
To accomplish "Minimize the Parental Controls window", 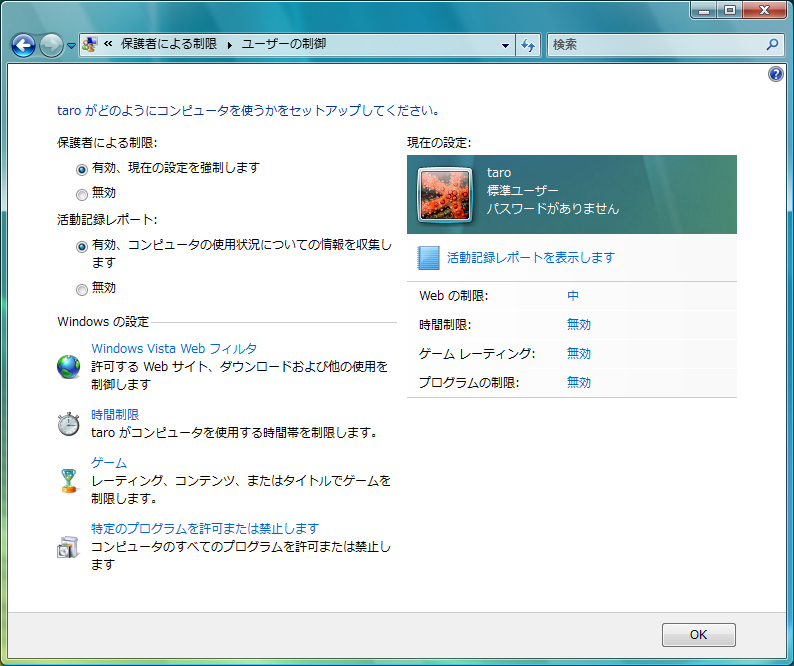I will pos(704,10).
